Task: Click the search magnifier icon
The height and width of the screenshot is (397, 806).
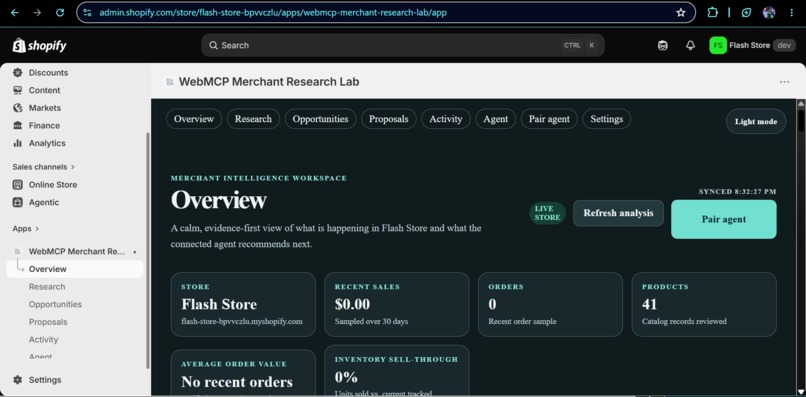Action: pyautogui.click(x=213, y=45)
